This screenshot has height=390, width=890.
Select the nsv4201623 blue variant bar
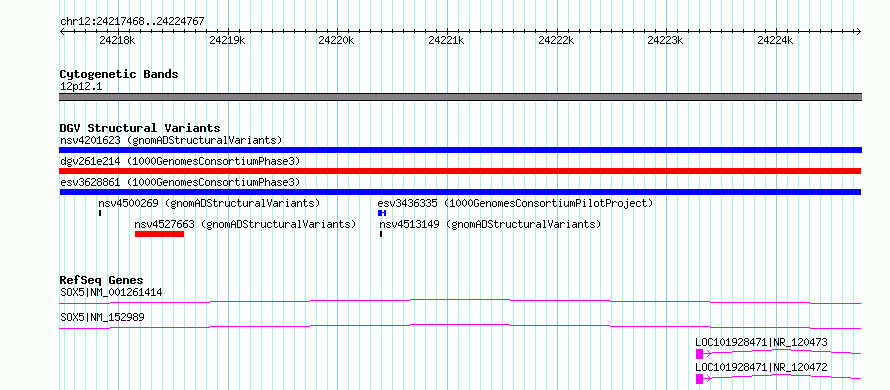[460, 150]
